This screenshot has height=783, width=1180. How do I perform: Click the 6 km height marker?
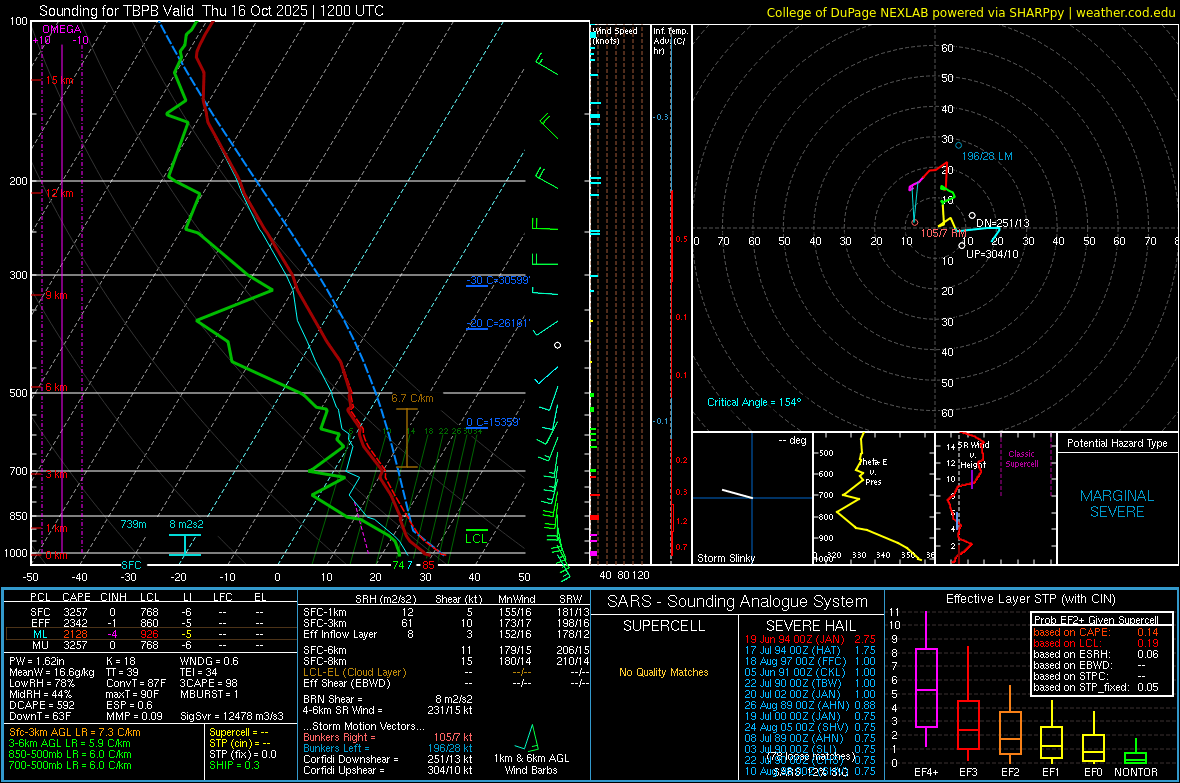(x=55, y=387)
